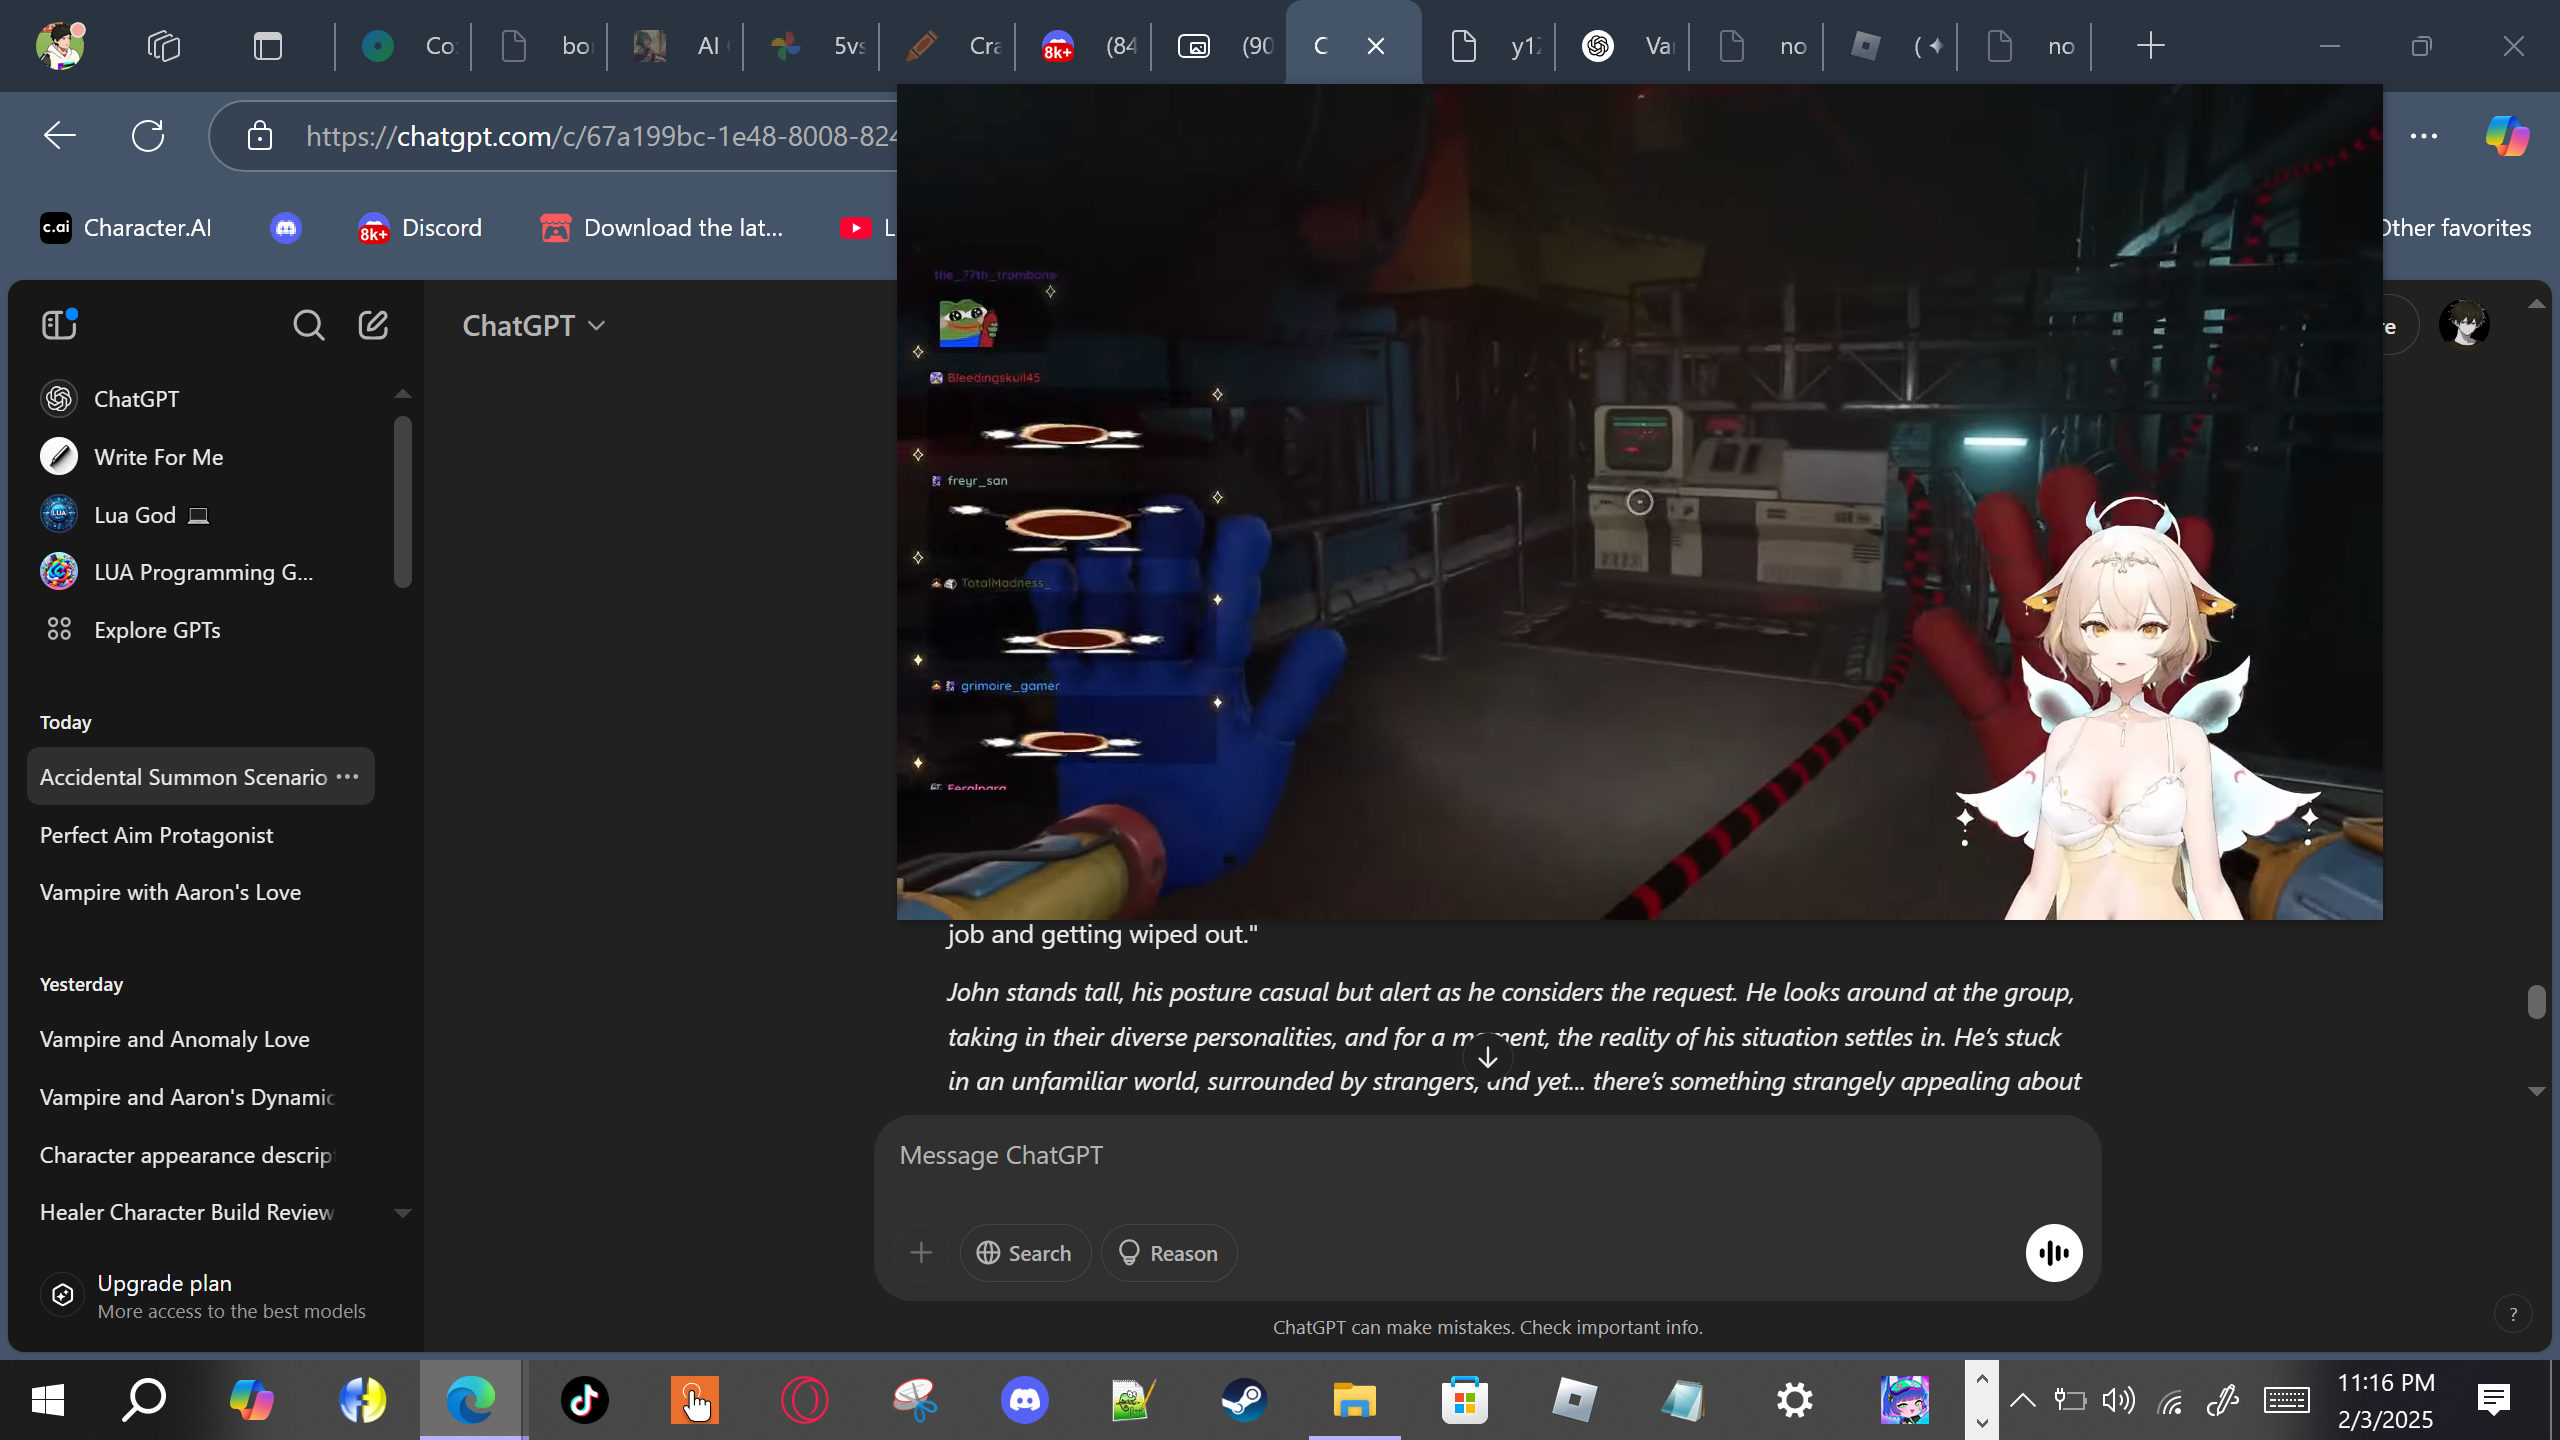Open options for Accidental Summon Scenario chat

(x=348, y=777)
